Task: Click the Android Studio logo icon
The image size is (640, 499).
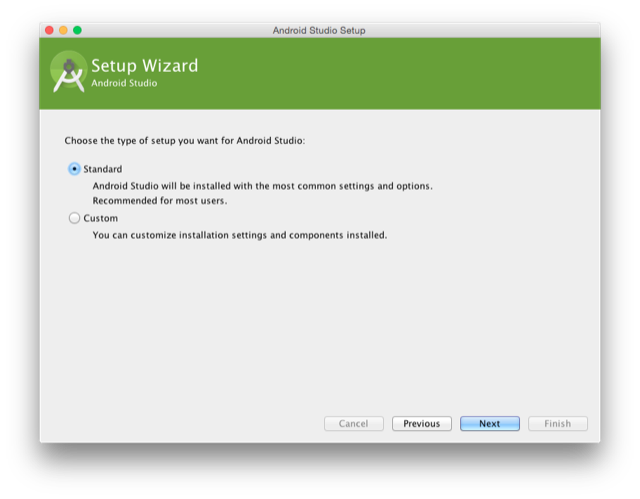Action: [x=68, y=72]
